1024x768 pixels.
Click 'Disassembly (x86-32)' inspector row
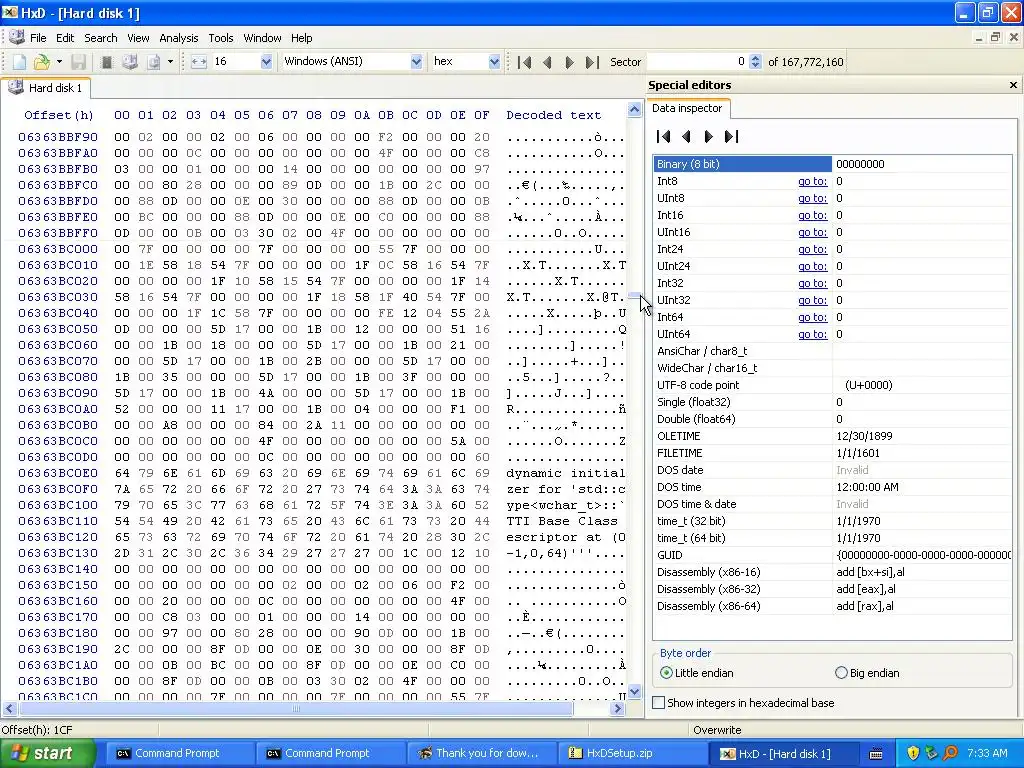[832, 588]
